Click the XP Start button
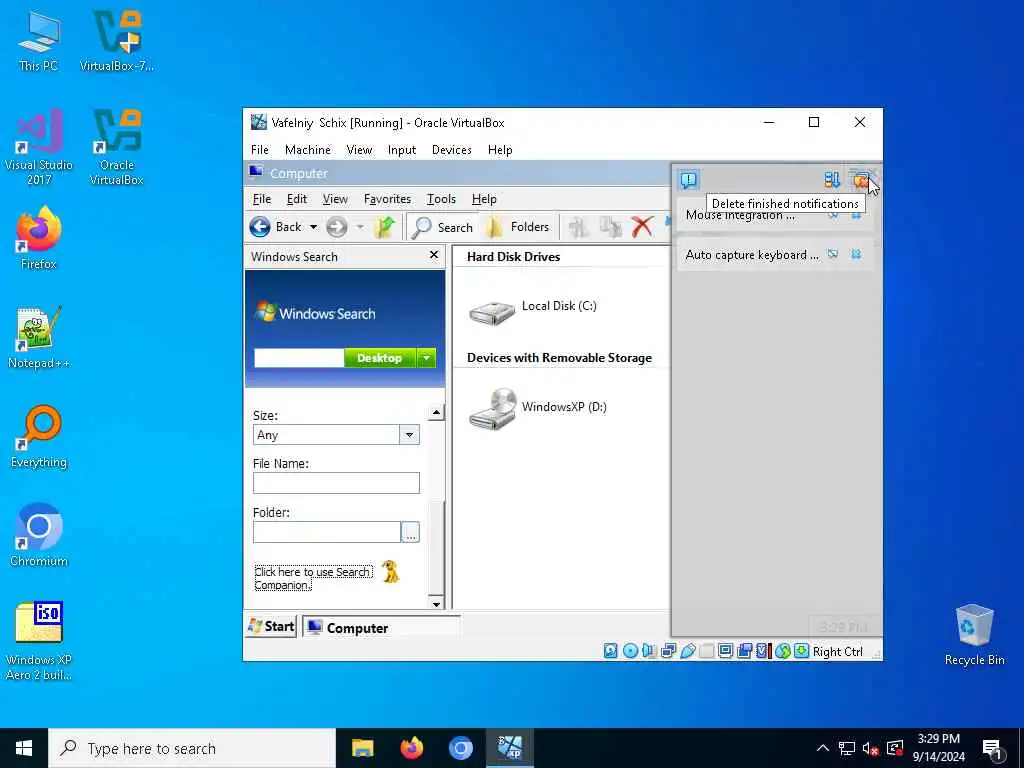Viewport: 1024px width, 768px height. pyautogui.click(x=272, y=627)
